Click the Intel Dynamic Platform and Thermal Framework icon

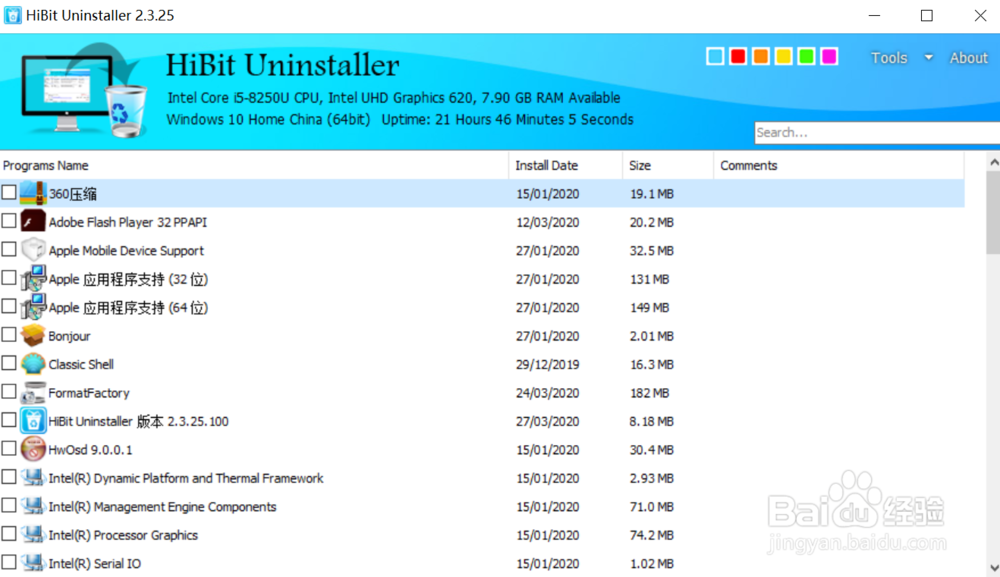(x=33, y=478)
